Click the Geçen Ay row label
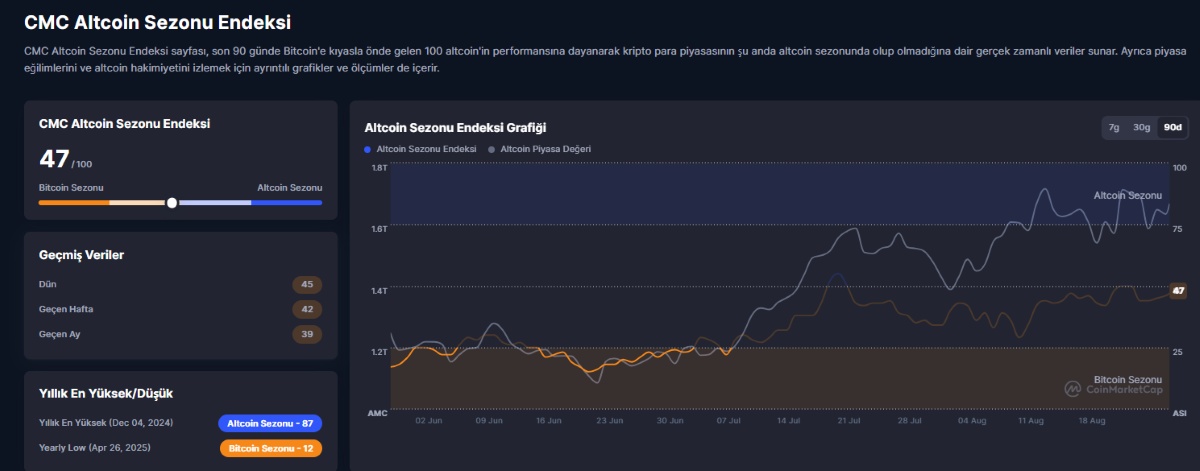The height and width of the screenshot is (471, 1200). point(60,334)
